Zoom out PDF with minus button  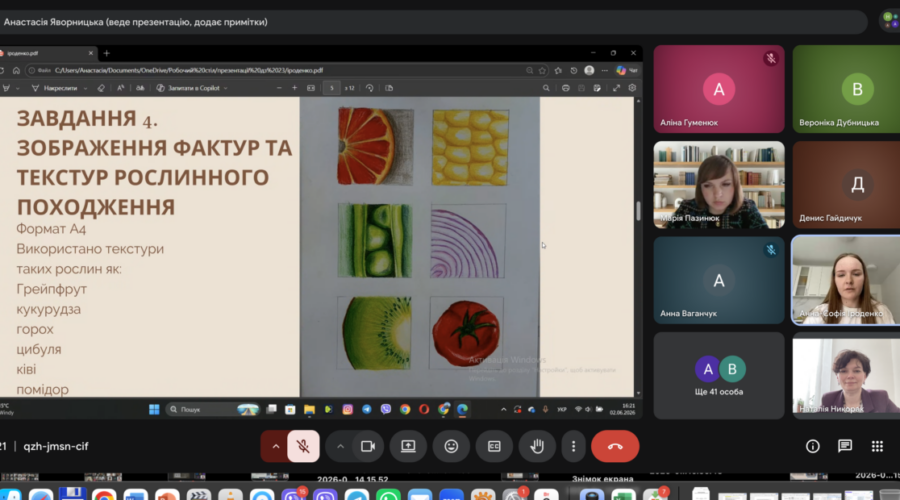click(279, 88)
